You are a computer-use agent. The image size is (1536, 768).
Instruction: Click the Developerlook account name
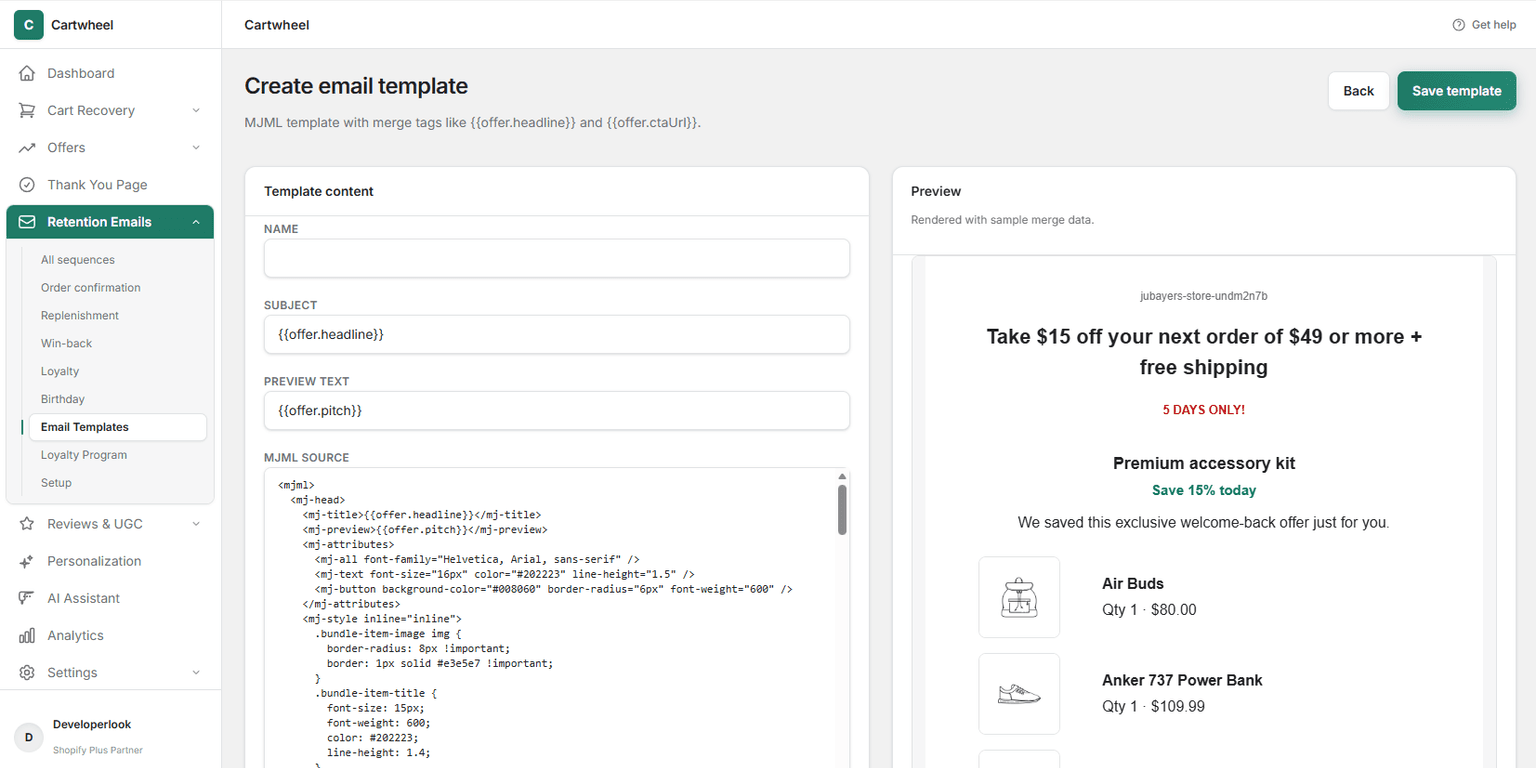click(x=92, y=724)
